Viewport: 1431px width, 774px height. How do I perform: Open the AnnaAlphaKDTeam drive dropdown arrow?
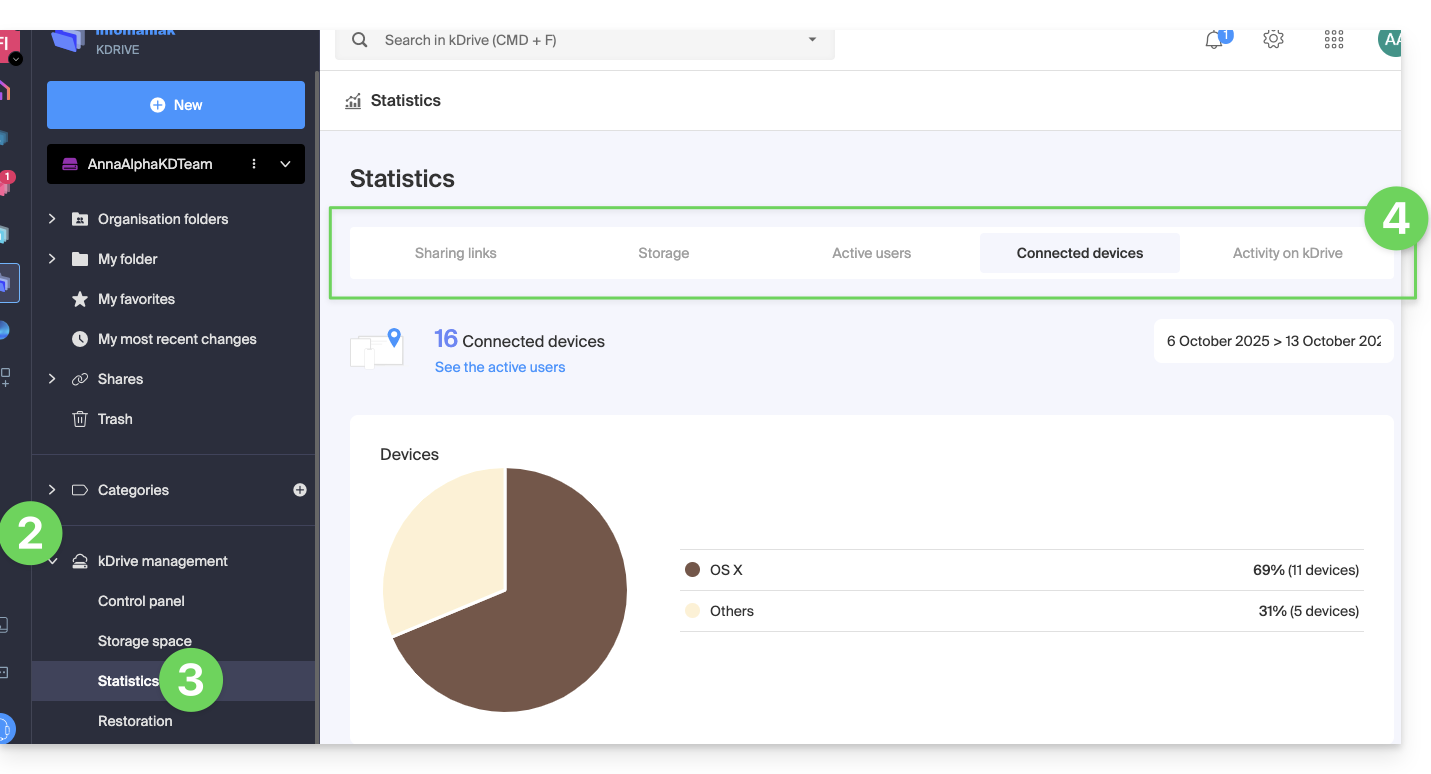tap(285, 164)
